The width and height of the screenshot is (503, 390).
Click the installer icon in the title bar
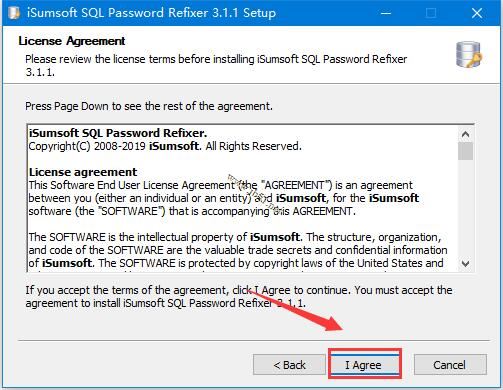coord(14,13)
